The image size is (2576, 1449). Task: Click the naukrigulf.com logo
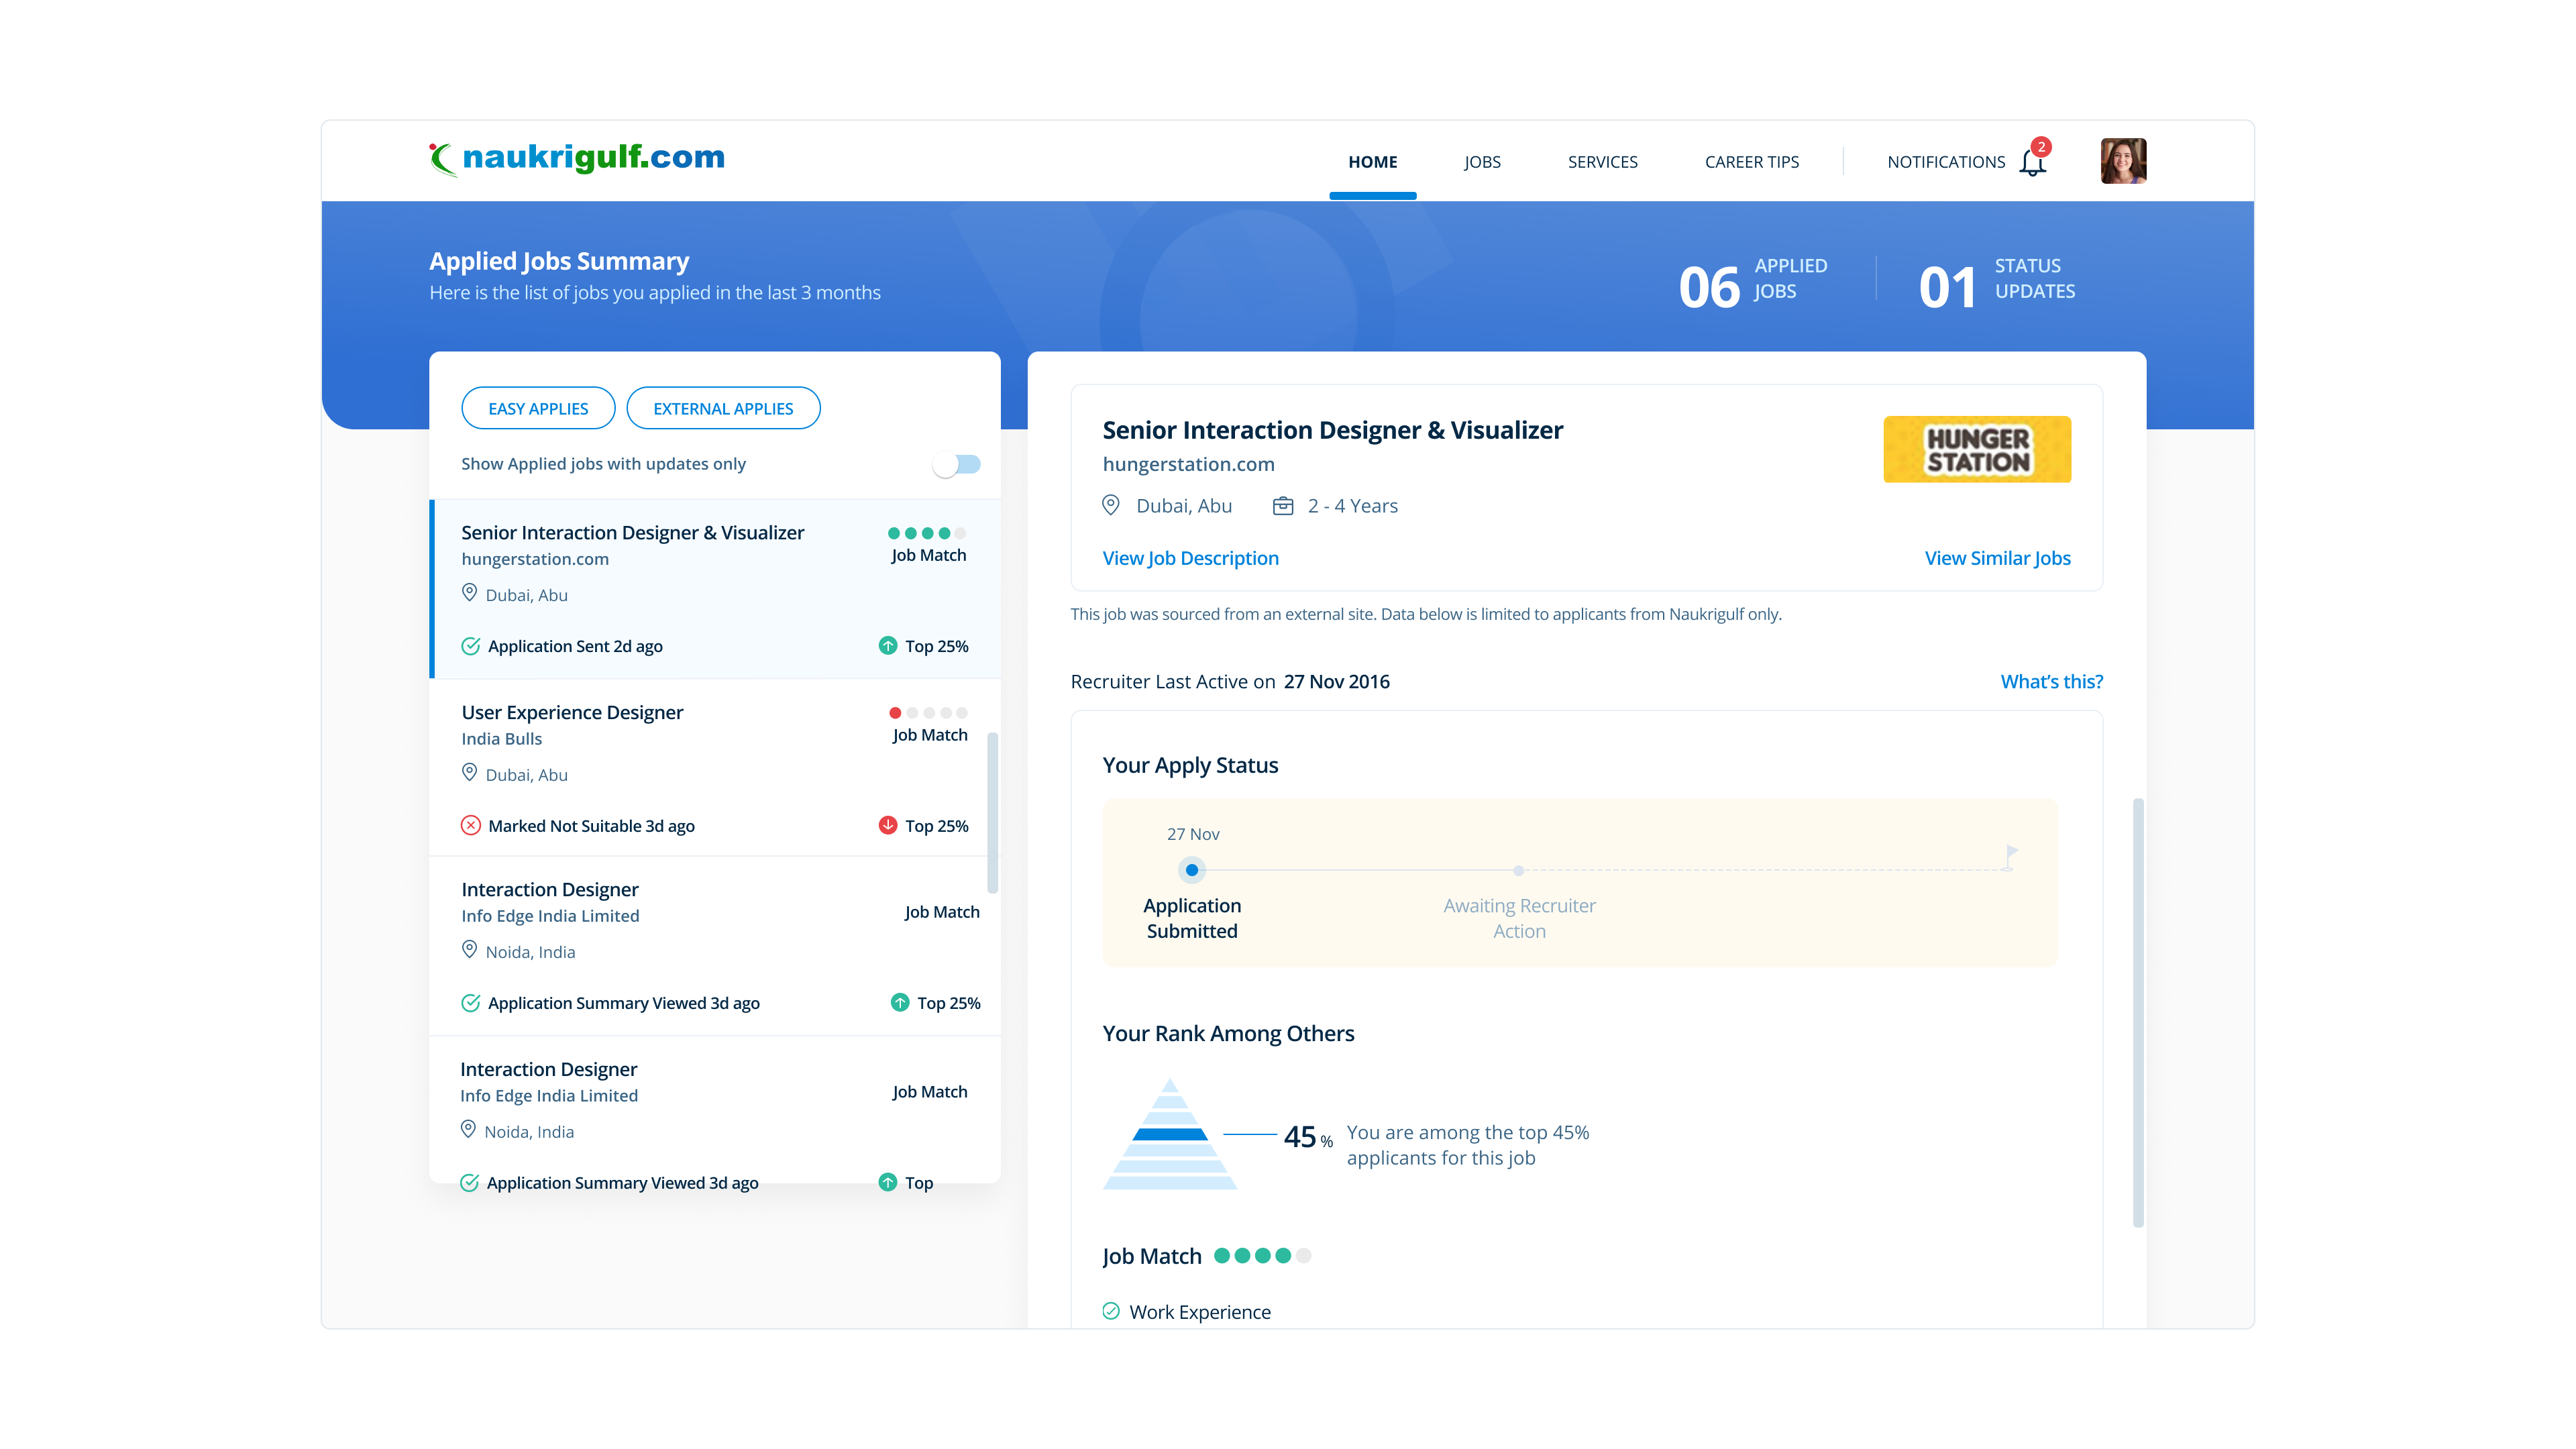coord(577,158)
